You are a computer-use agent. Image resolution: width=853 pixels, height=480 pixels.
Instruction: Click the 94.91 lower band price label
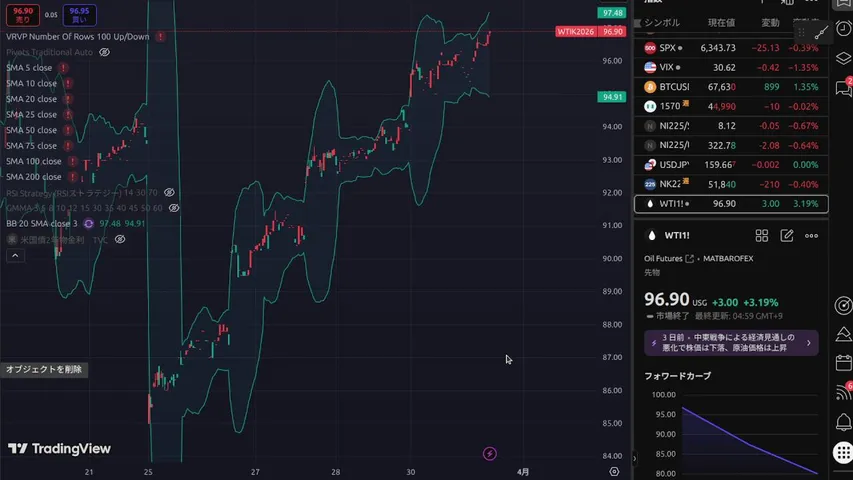[x=612, y=97]
